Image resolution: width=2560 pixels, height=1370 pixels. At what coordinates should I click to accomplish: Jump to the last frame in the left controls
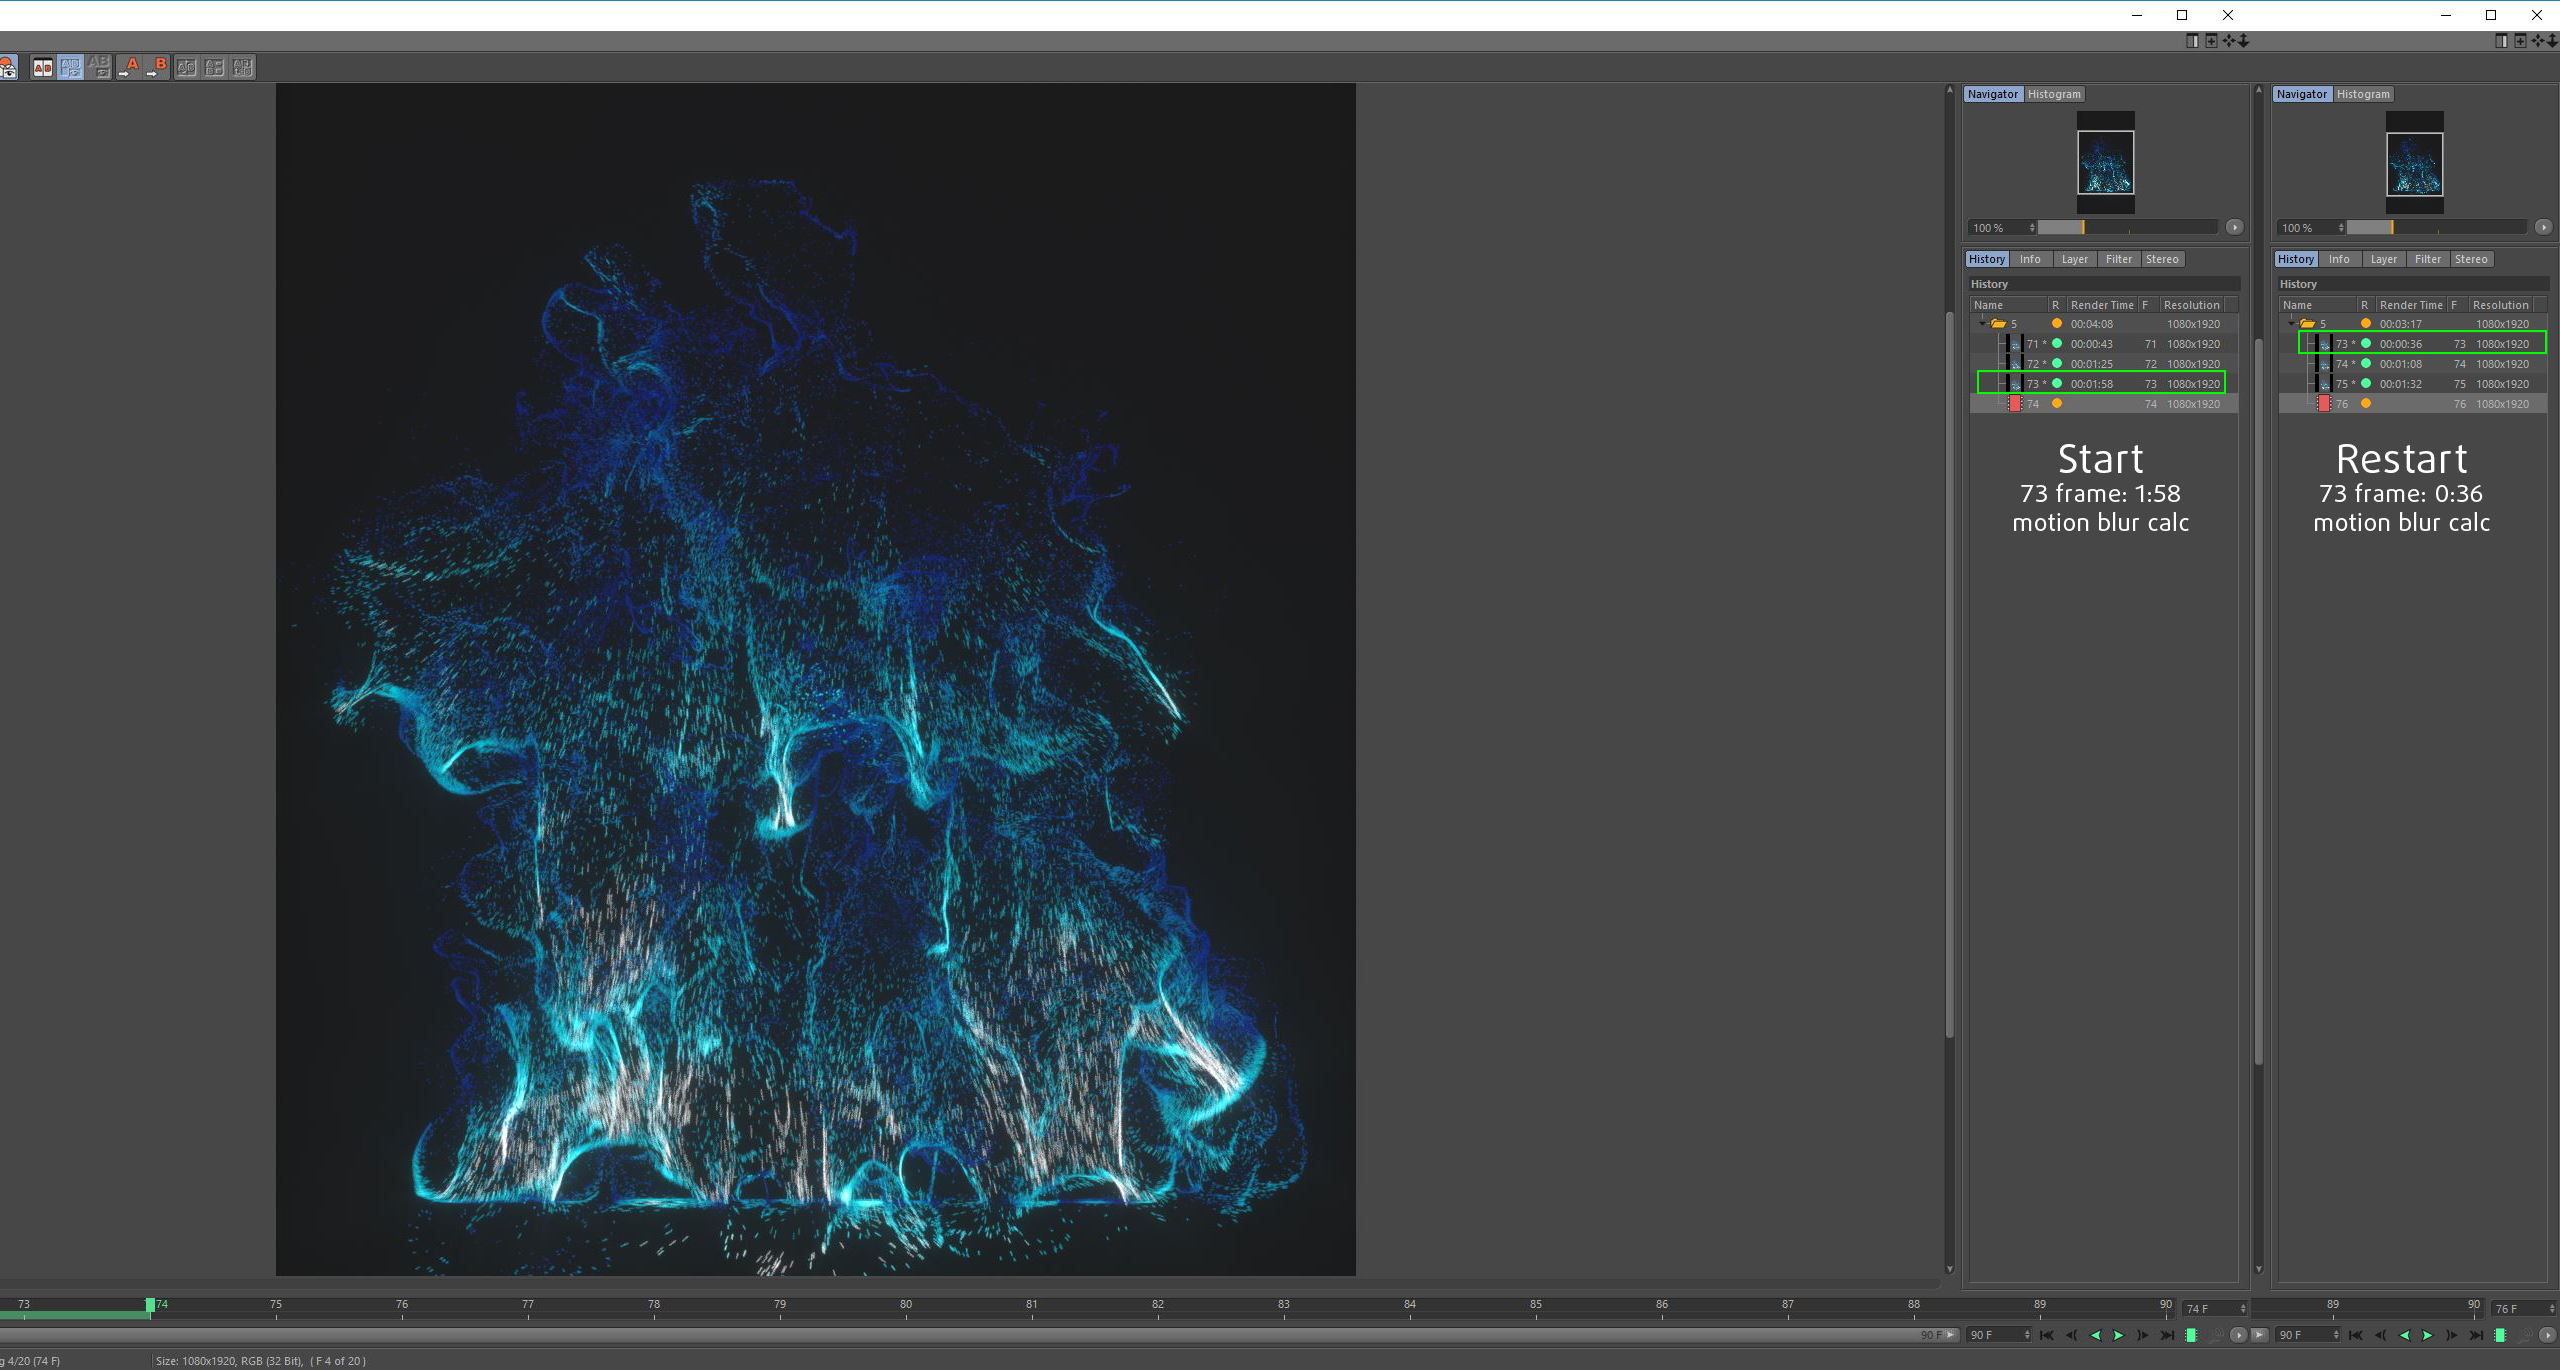click(2166, 1335)
